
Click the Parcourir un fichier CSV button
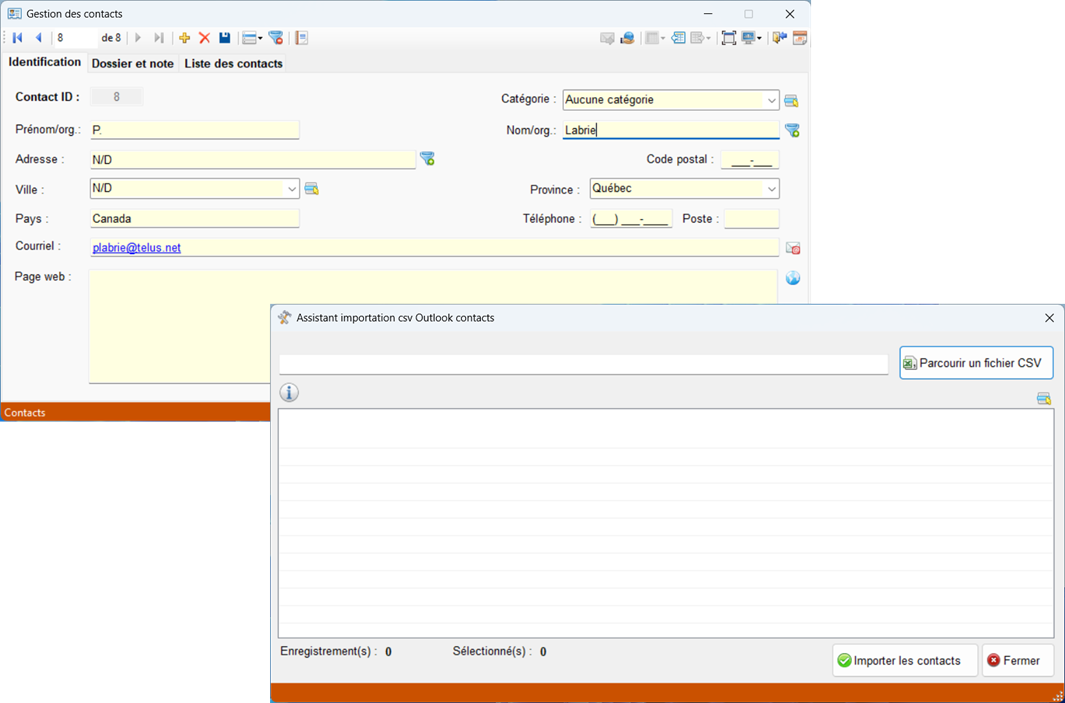975,363
